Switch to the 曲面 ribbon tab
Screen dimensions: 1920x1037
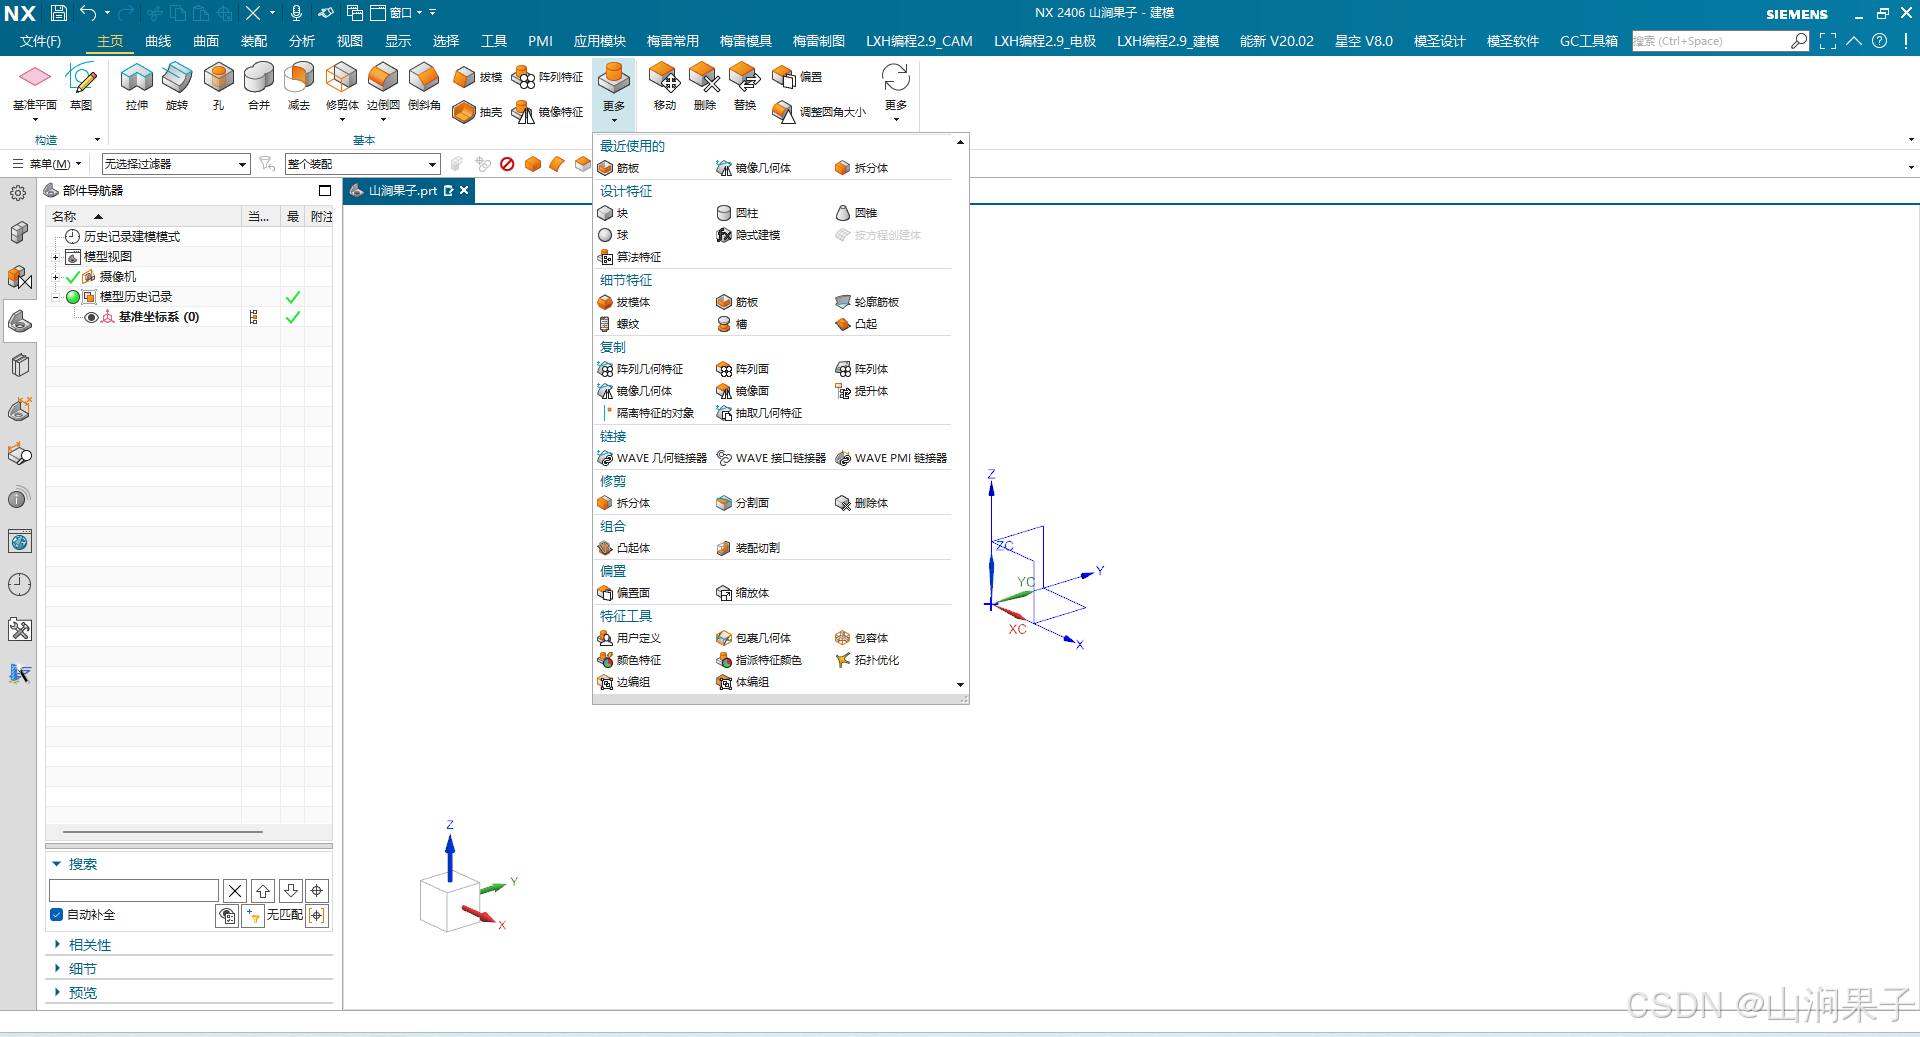[206, 41]
